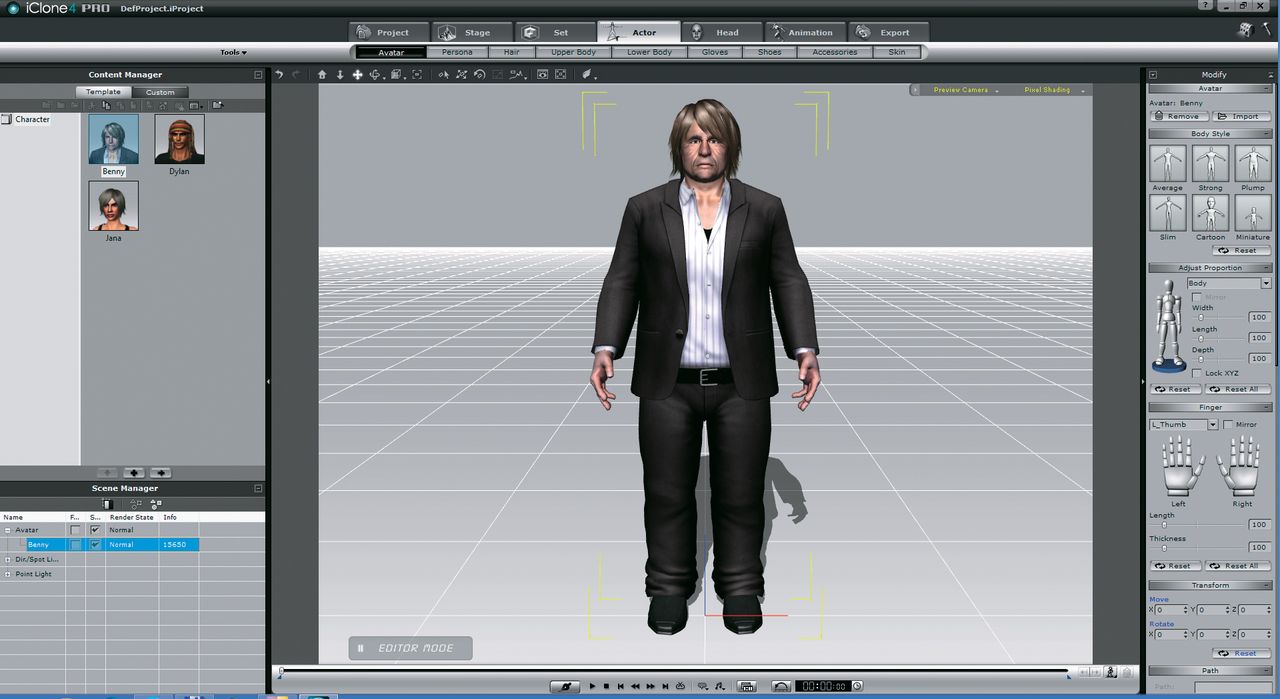Switch to the Head tab

click(724, 32)
